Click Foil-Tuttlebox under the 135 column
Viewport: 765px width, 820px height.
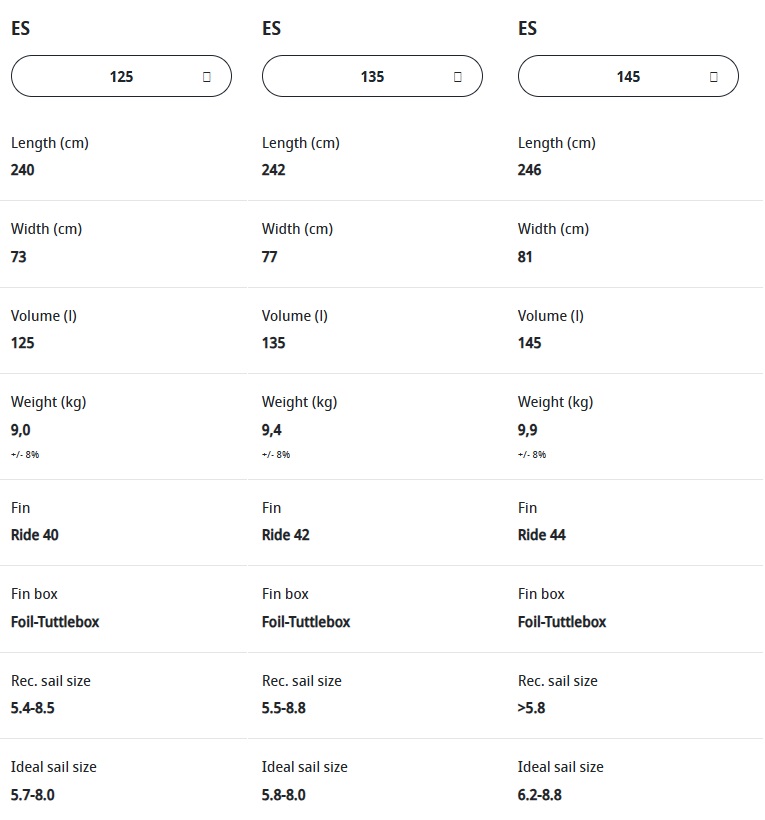pyautogui.click(x=306, y=622)
